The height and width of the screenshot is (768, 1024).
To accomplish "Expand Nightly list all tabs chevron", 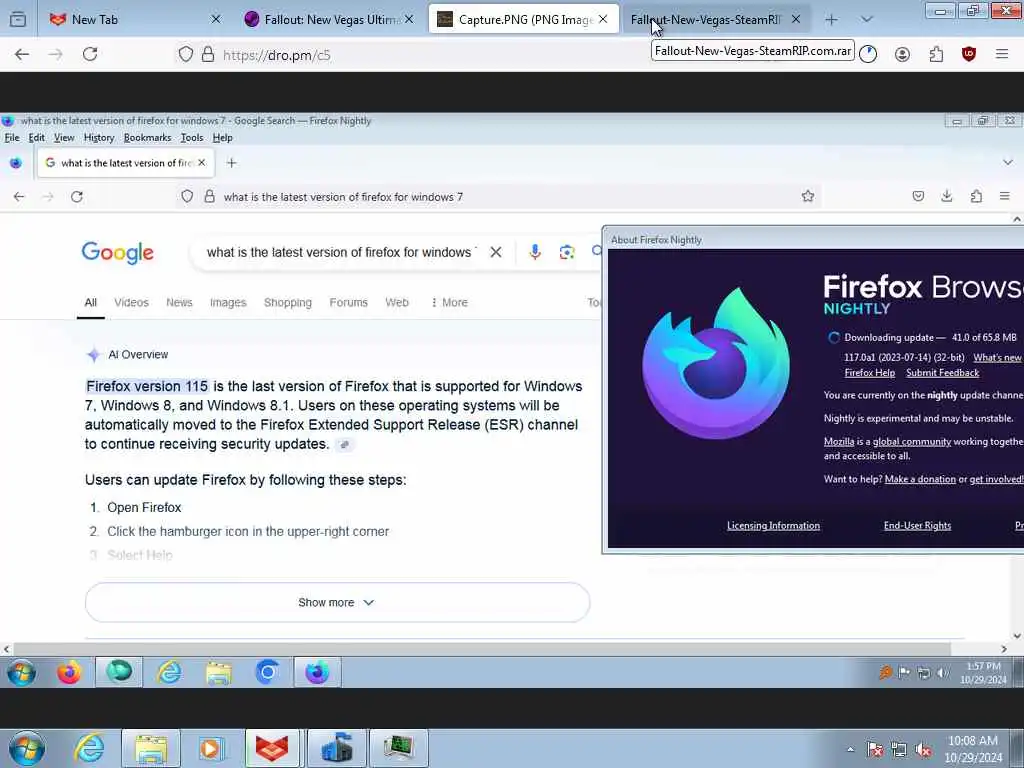I will tap(1008, 162).
